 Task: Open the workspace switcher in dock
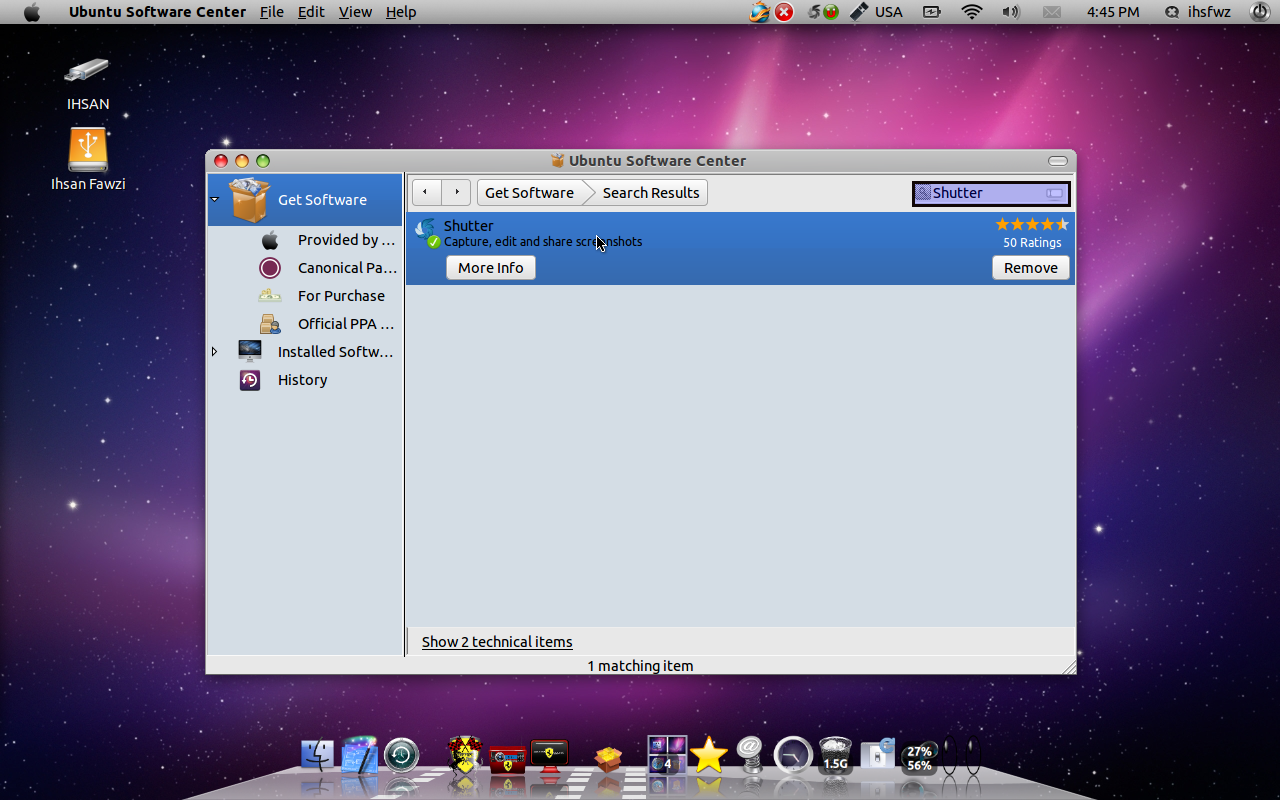coord(667,755)
